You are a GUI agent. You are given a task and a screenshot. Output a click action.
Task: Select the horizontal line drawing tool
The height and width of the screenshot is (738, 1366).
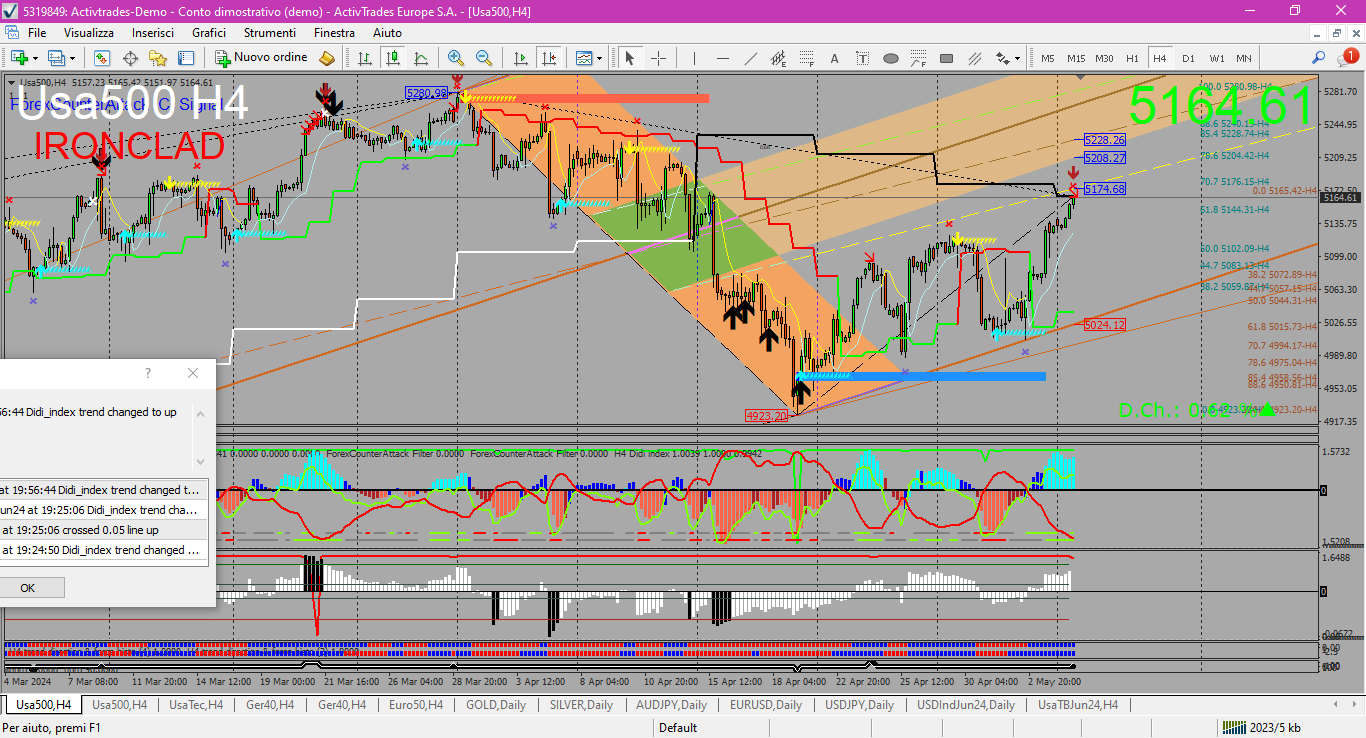(x=723, y=58)
